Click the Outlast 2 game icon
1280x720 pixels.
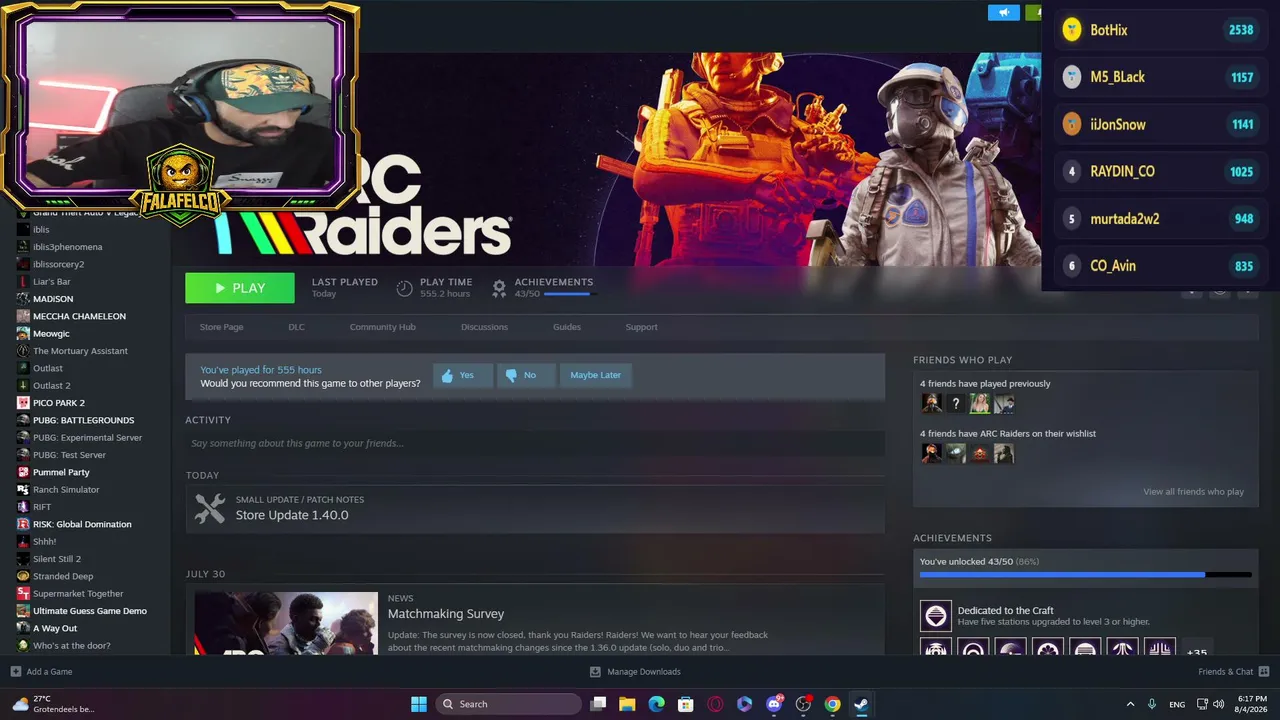[x=23, y=385]
